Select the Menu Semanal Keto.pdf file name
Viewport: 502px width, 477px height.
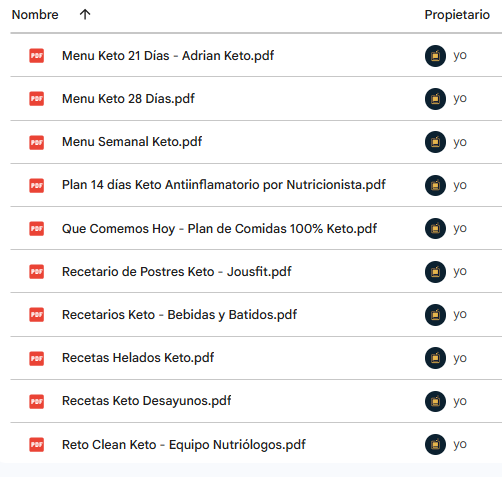pyautogui.click(x=132, y=142)
